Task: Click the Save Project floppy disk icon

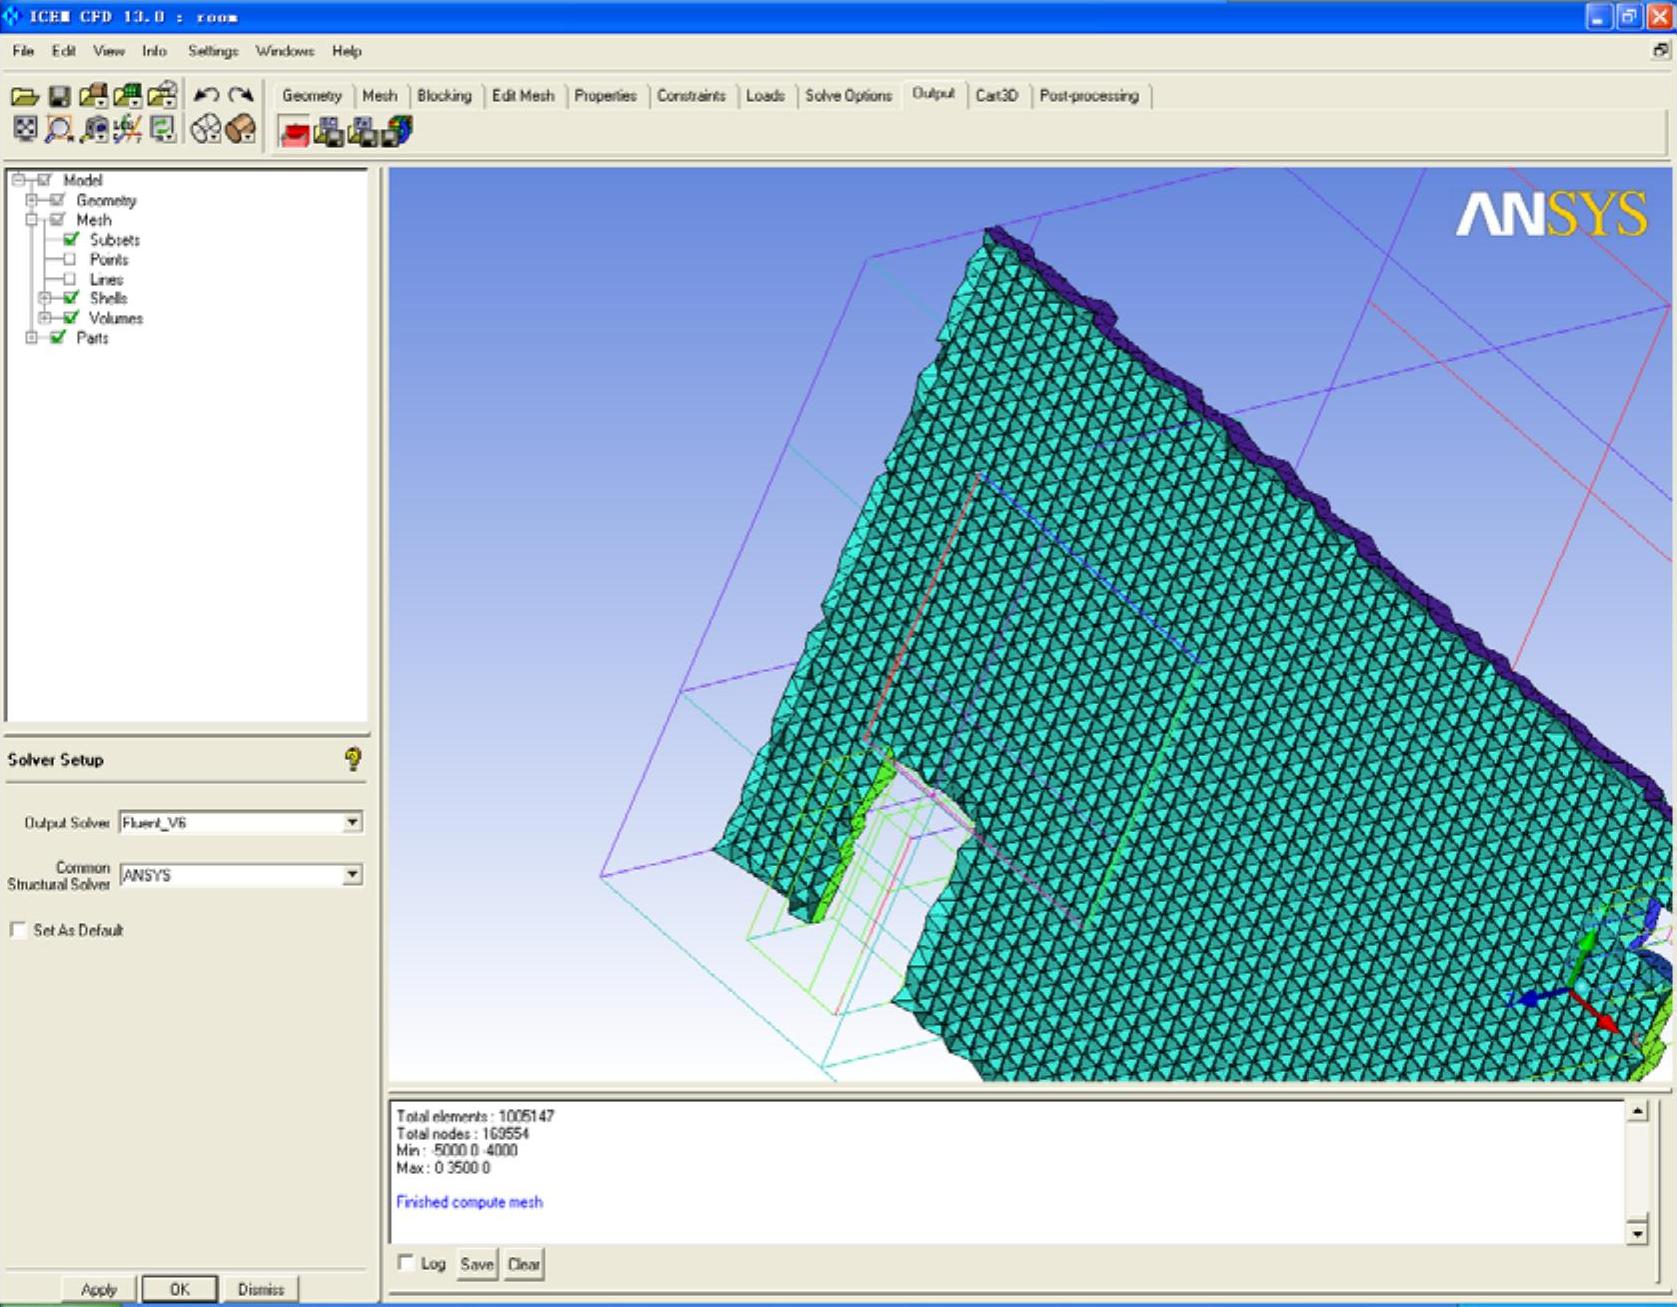Action: pos(59,96)
